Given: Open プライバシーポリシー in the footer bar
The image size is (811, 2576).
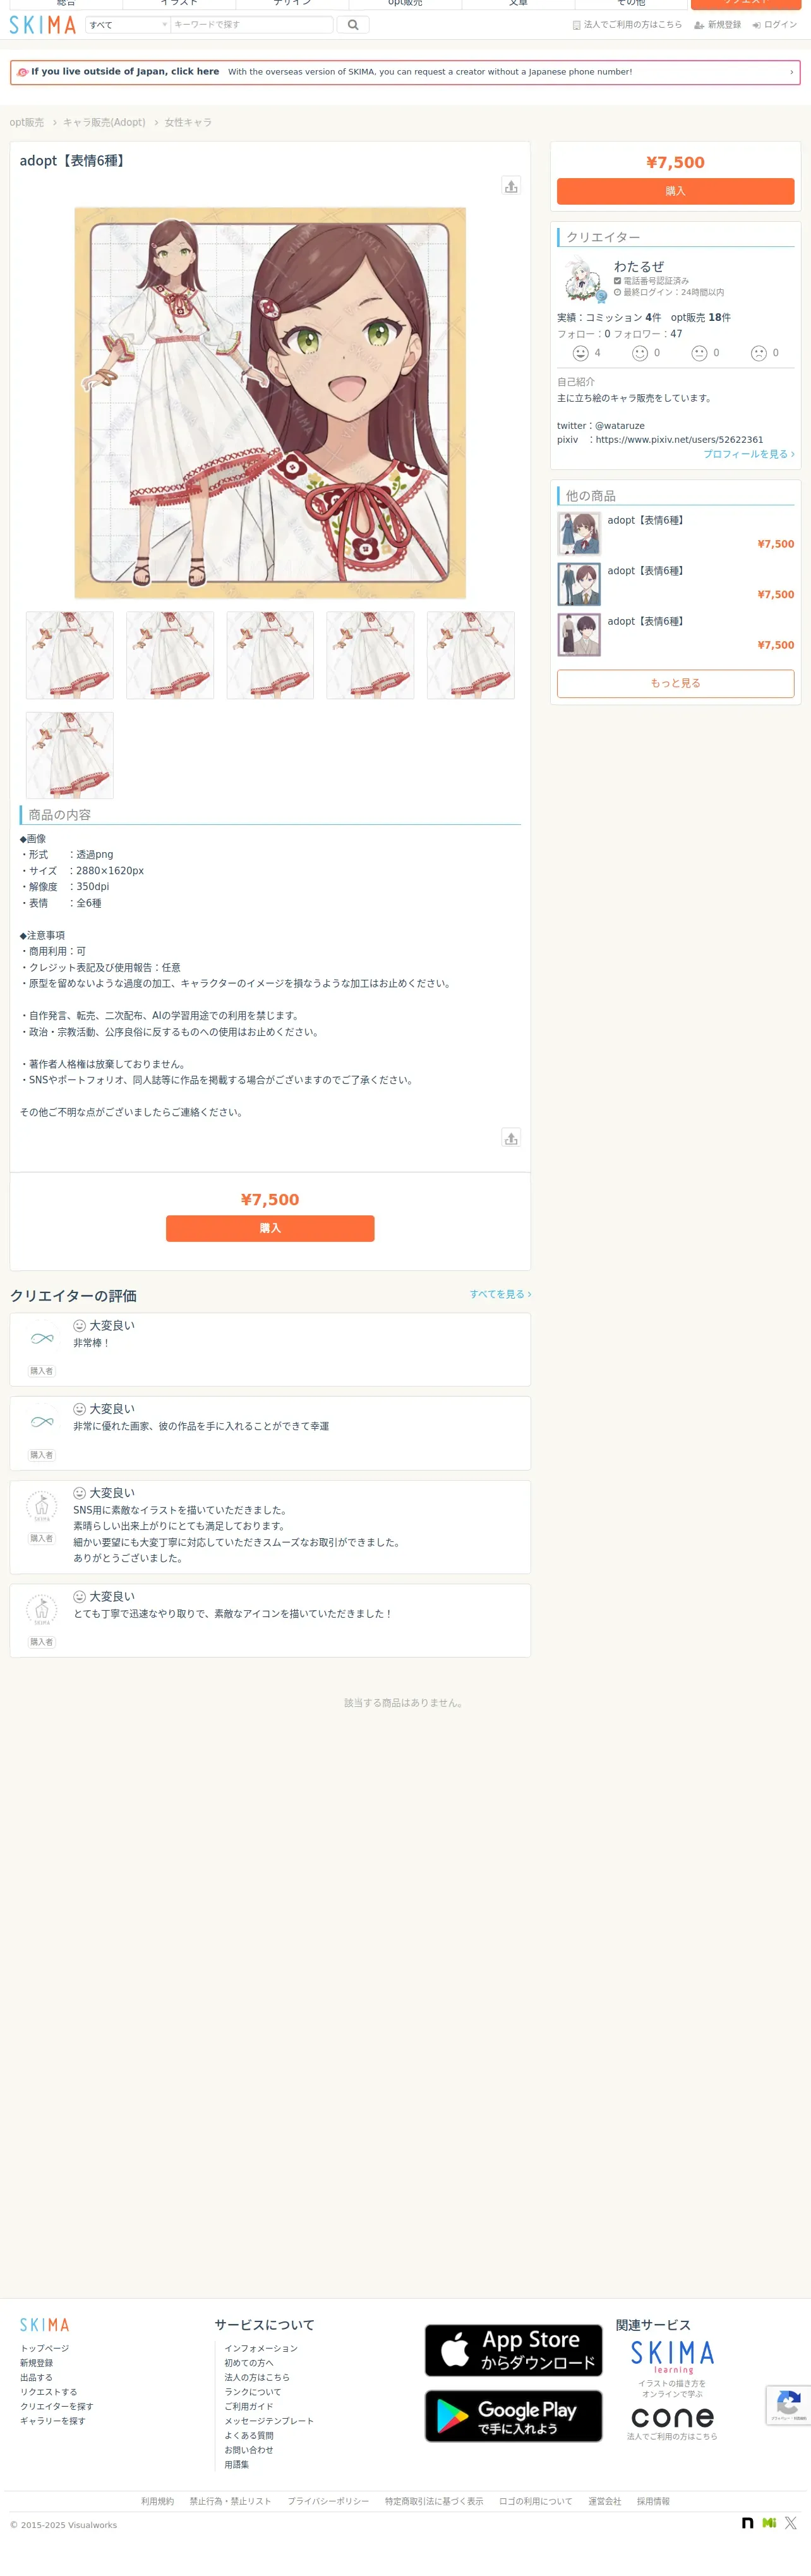Looking at the screenshot, I should 328,2501.
